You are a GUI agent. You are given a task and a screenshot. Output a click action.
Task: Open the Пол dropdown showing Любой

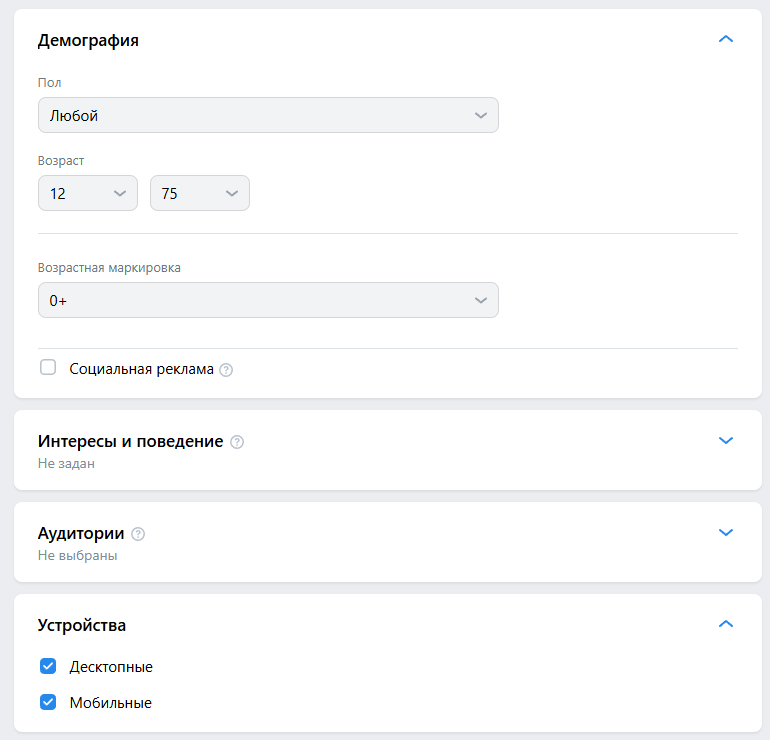click(268, 115)
